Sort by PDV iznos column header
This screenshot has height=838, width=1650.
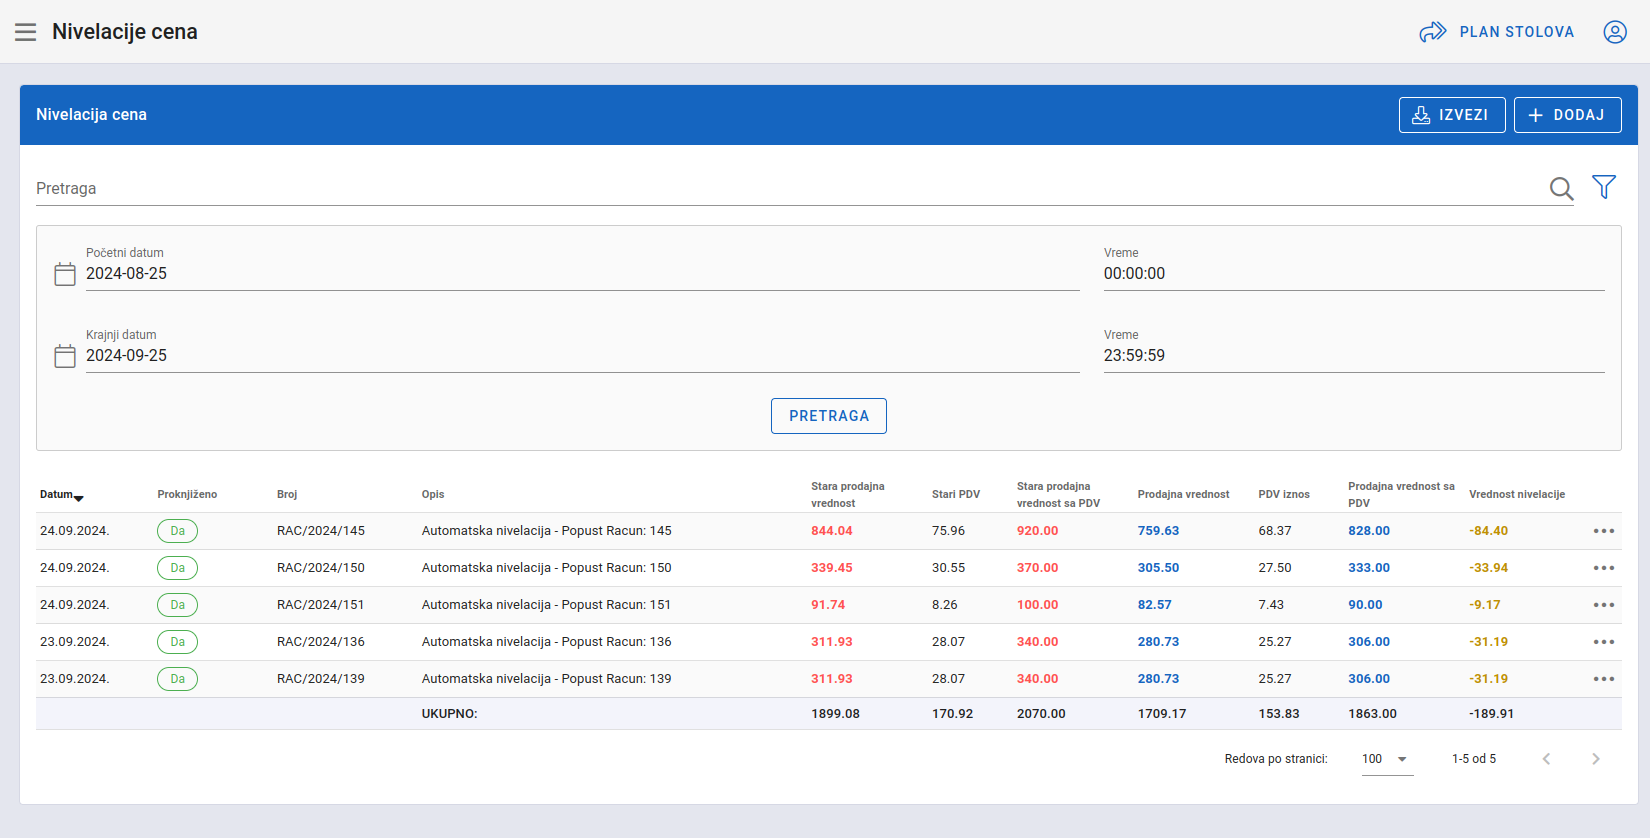pos(1284,495)
